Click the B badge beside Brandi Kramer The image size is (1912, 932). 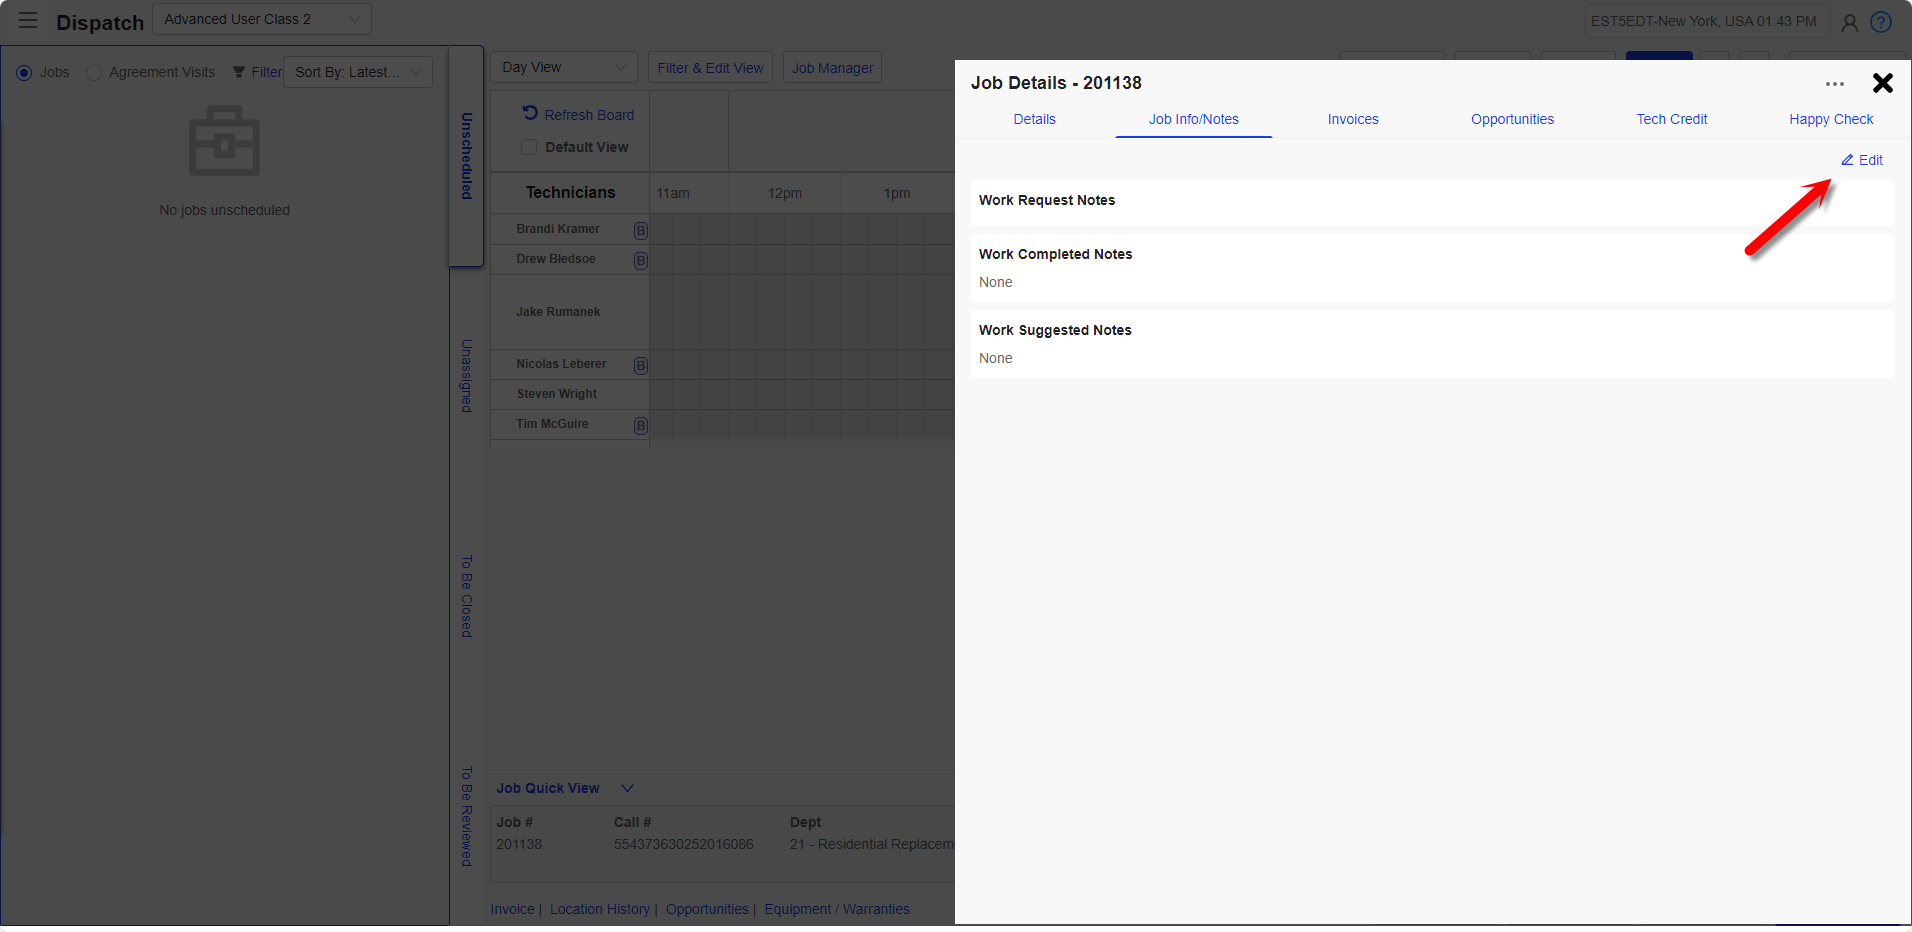[640, 231]
